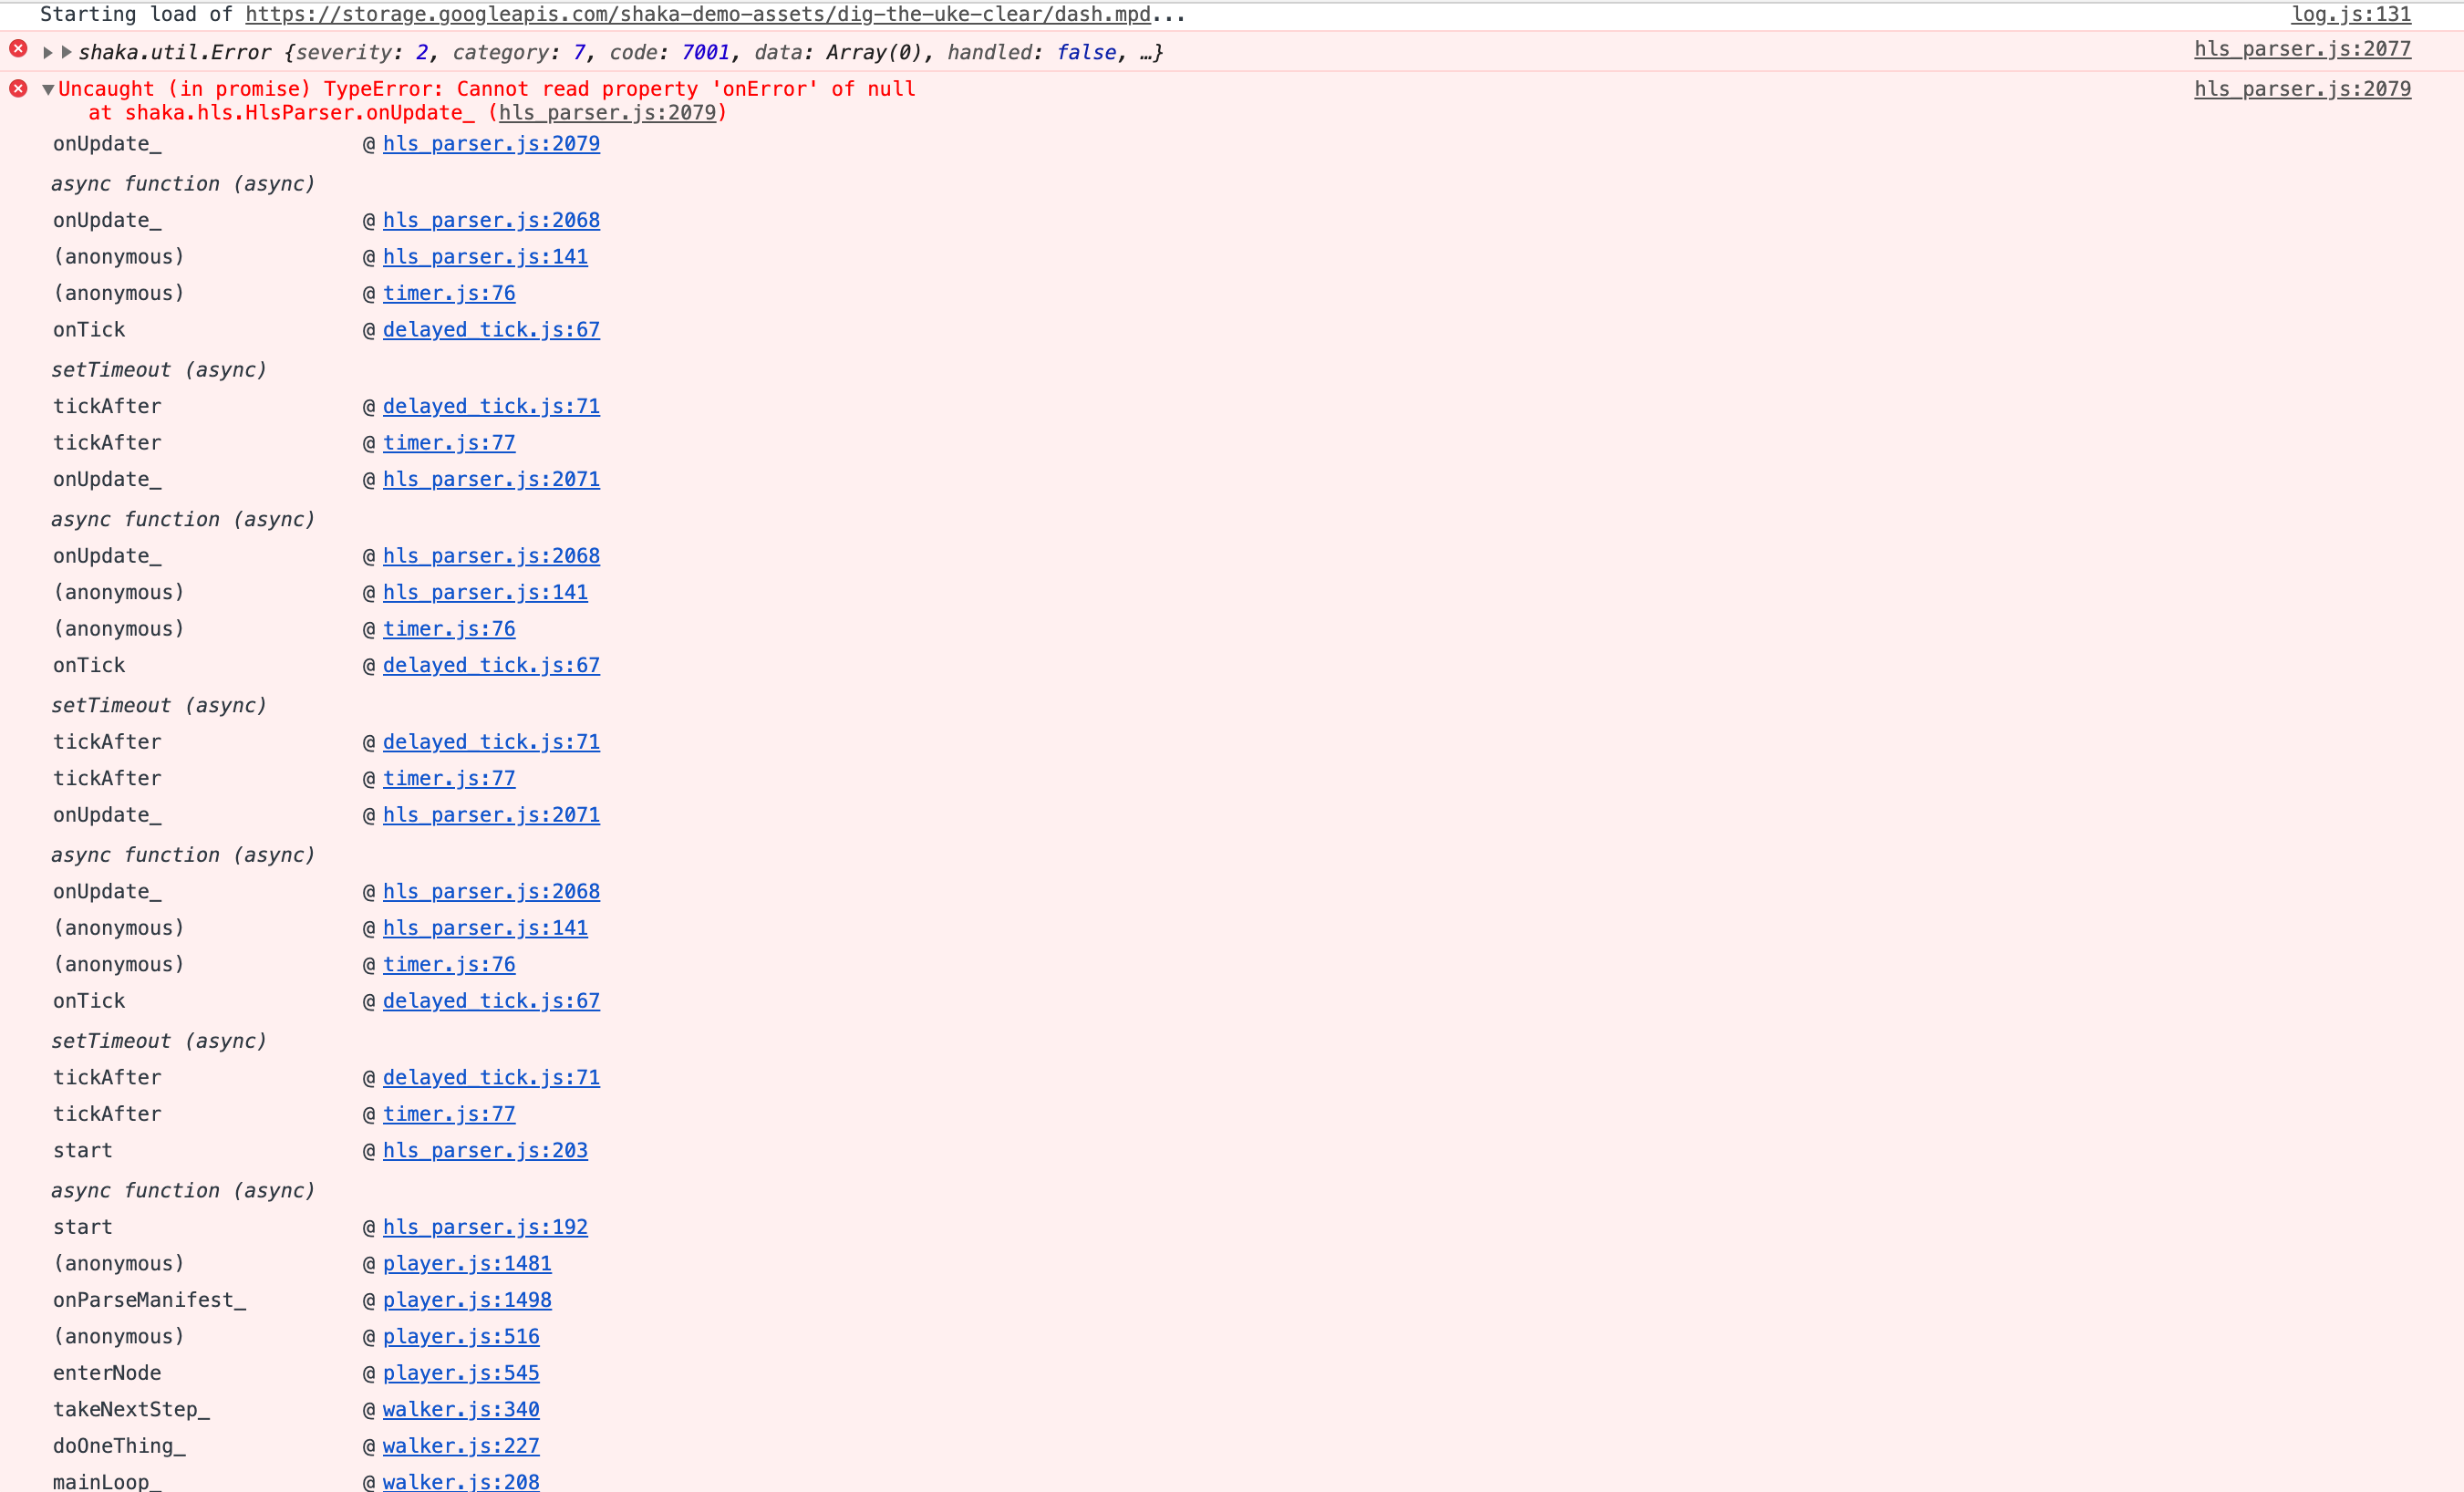Open walker.js:208 for mainLoop_
This screenshot has height=1492, width=2464.
click(x=461, y=1482)
